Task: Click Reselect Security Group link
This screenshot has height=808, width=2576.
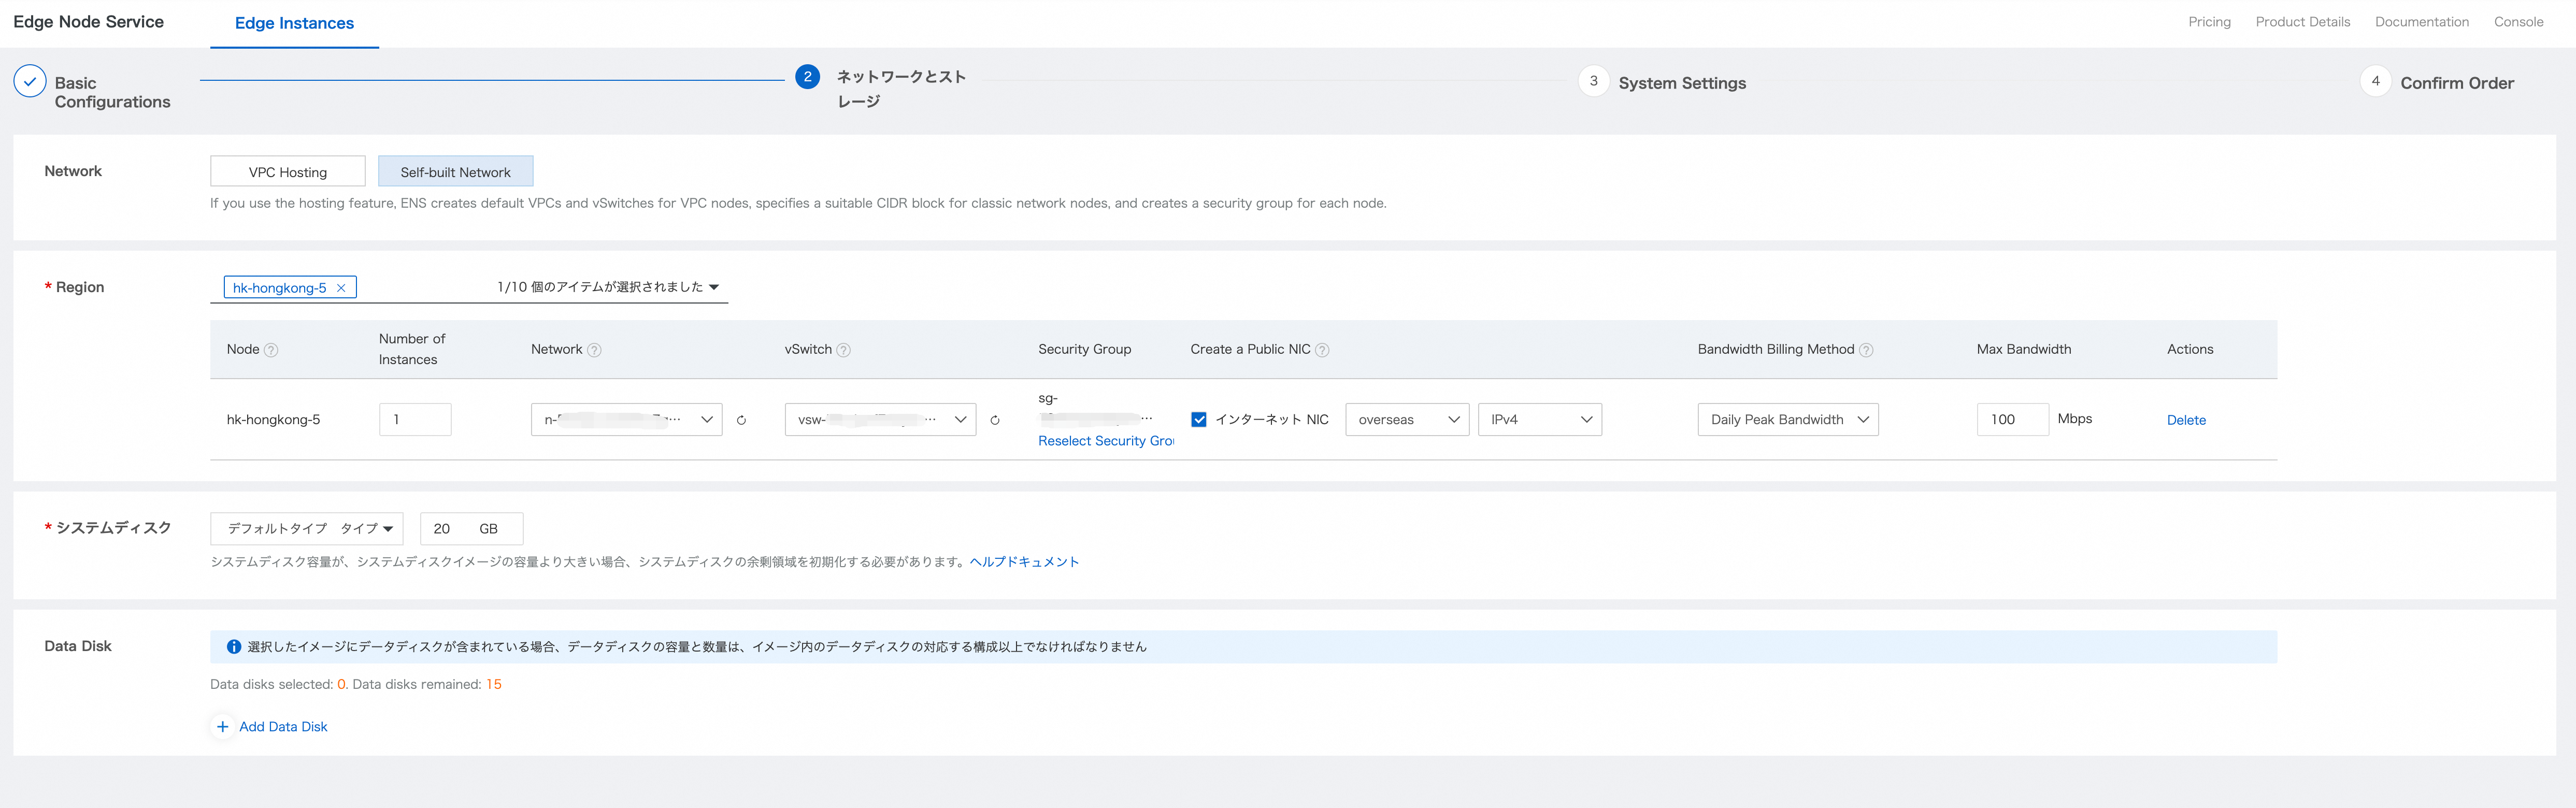Action: [1106, 441]
